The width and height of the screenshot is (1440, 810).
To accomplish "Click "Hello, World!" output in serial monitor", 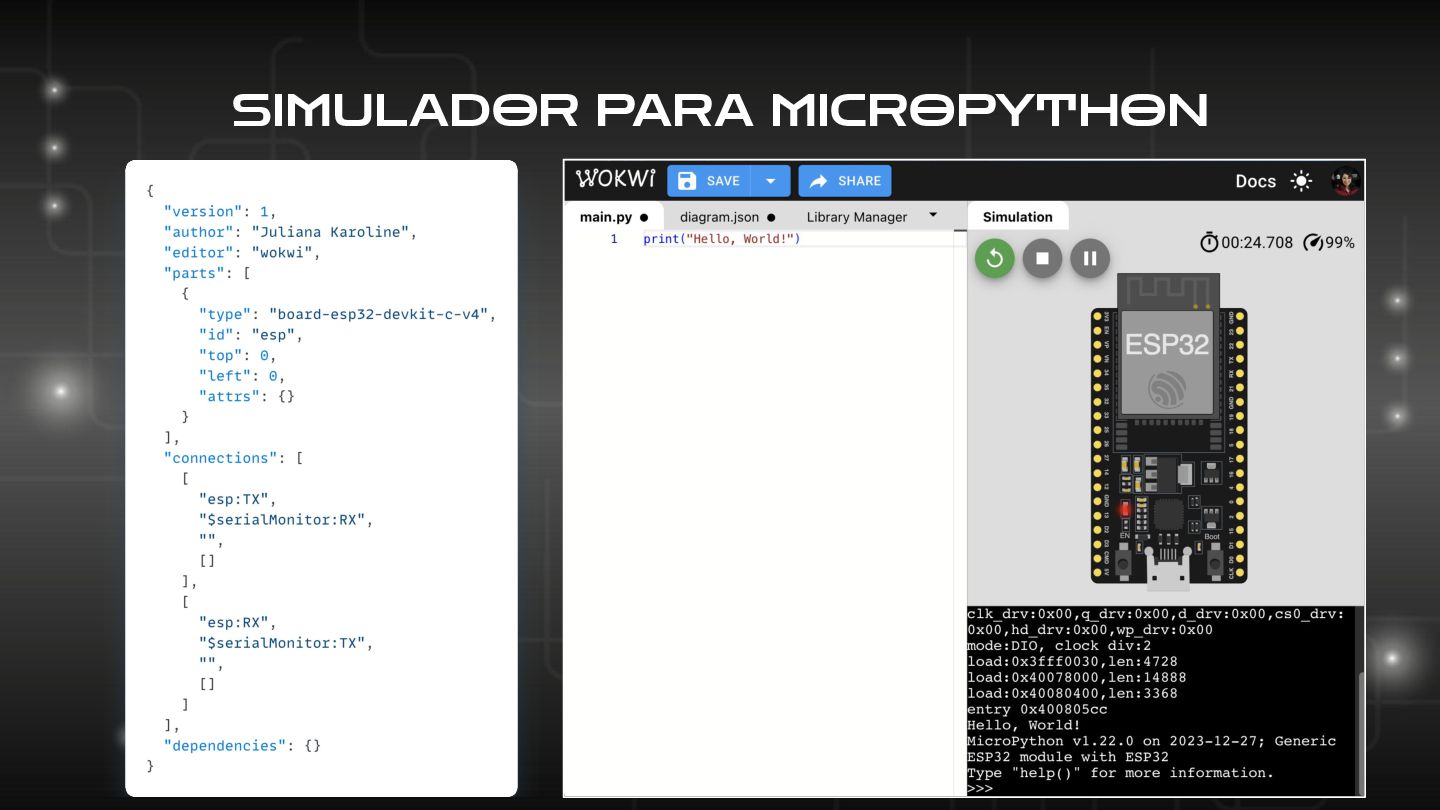I will [x=1024, y=725].
